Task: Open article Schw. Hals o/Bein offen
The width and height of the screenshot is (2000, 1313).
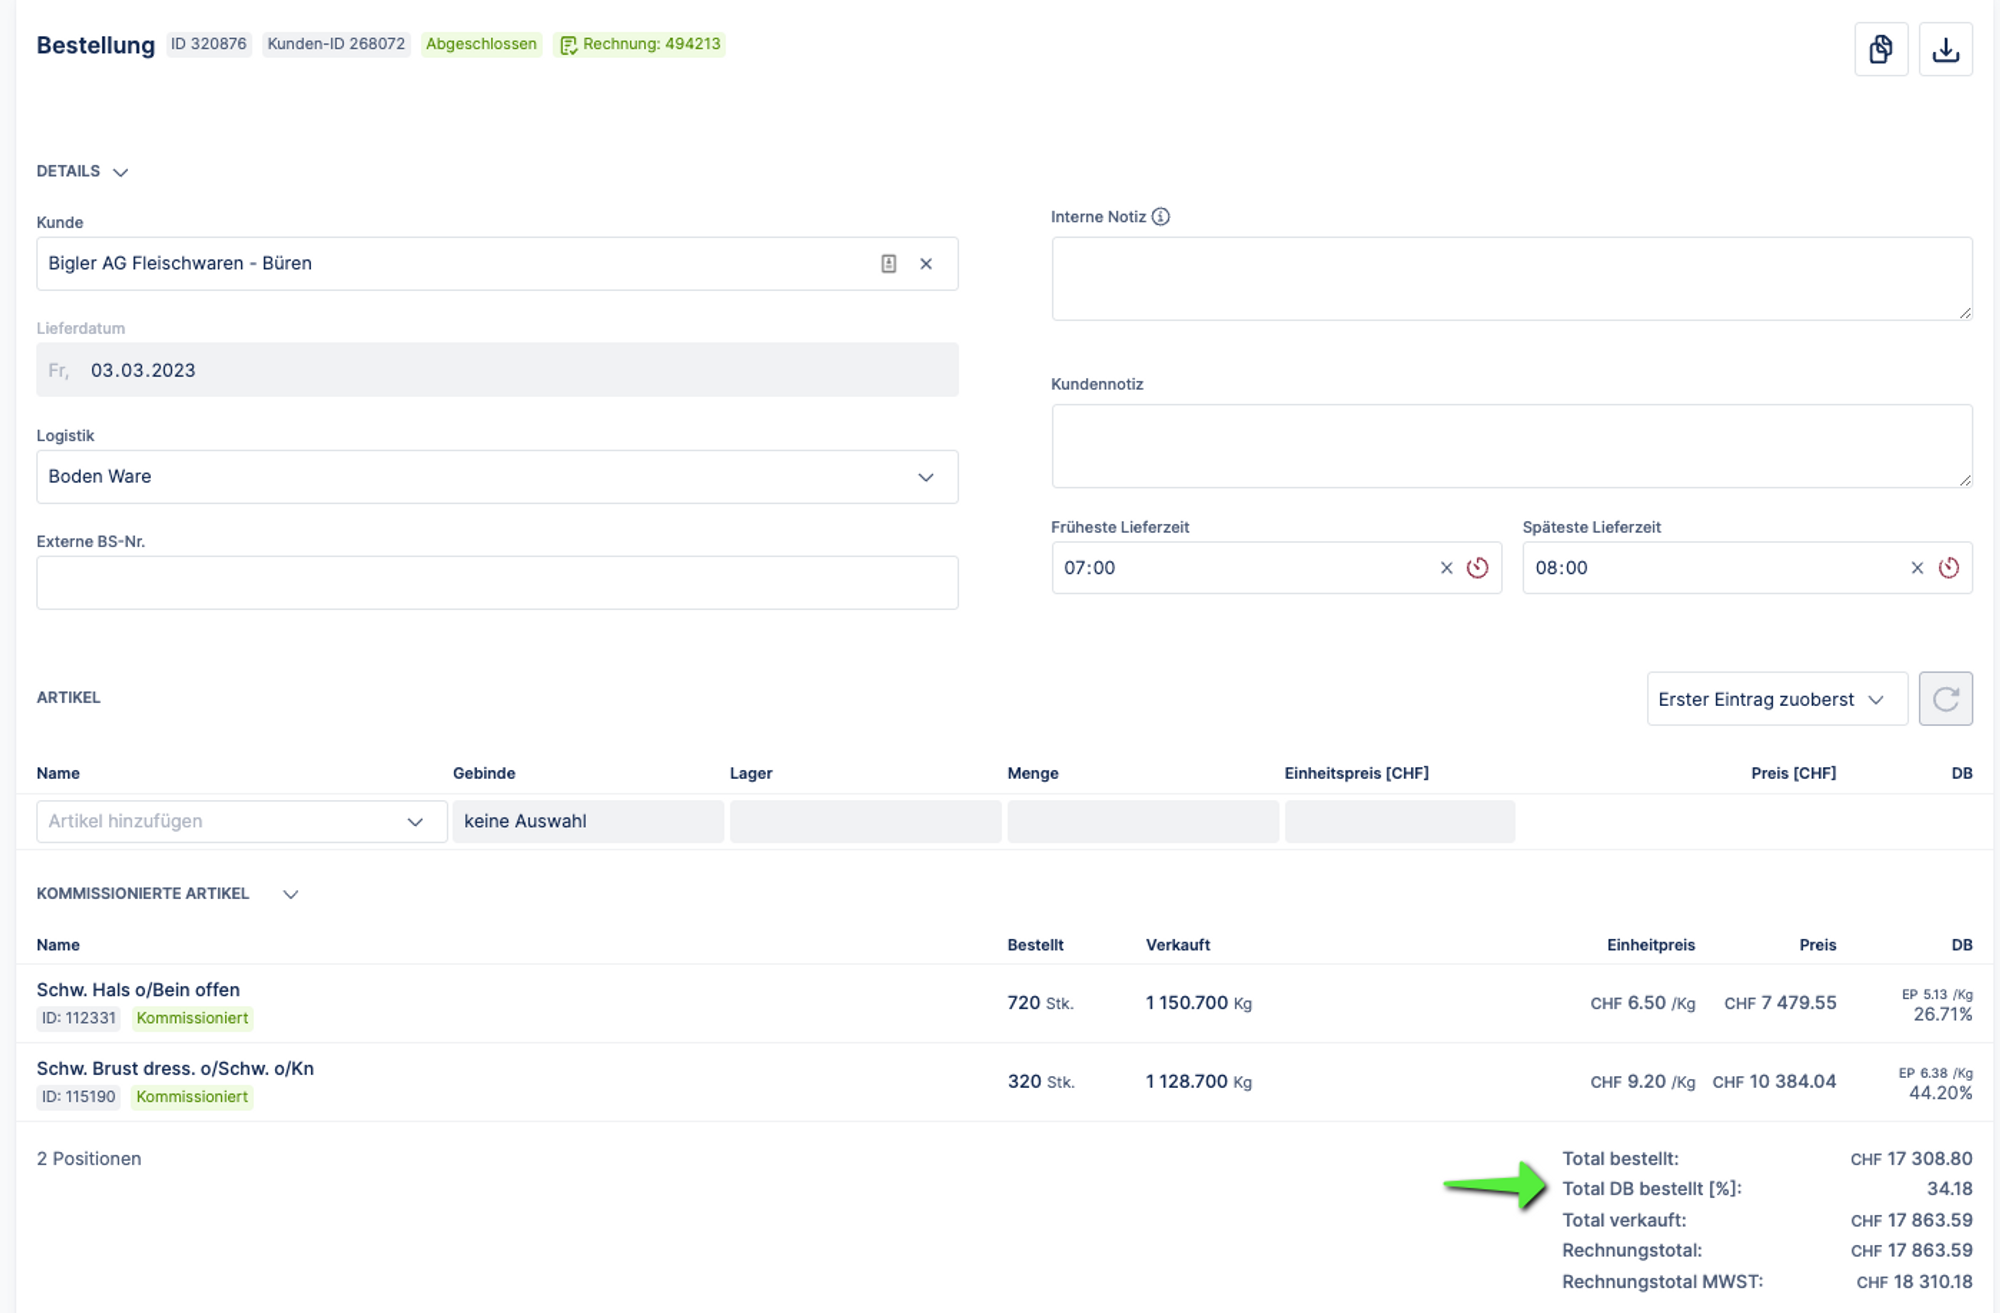Action: tap(138, 990)
